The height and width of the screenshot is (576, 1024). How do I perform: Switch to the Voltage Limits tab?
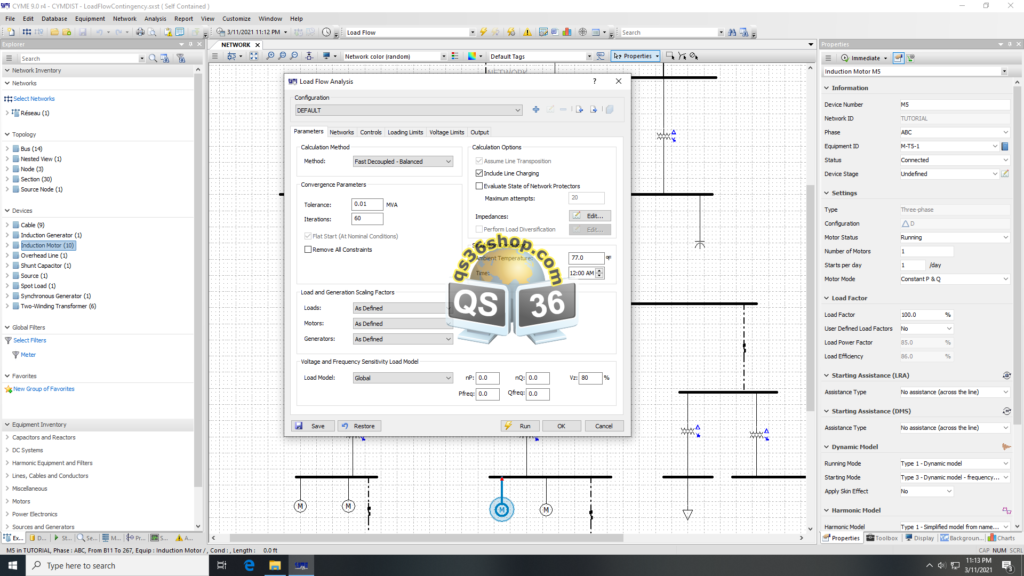click(446, 132)
